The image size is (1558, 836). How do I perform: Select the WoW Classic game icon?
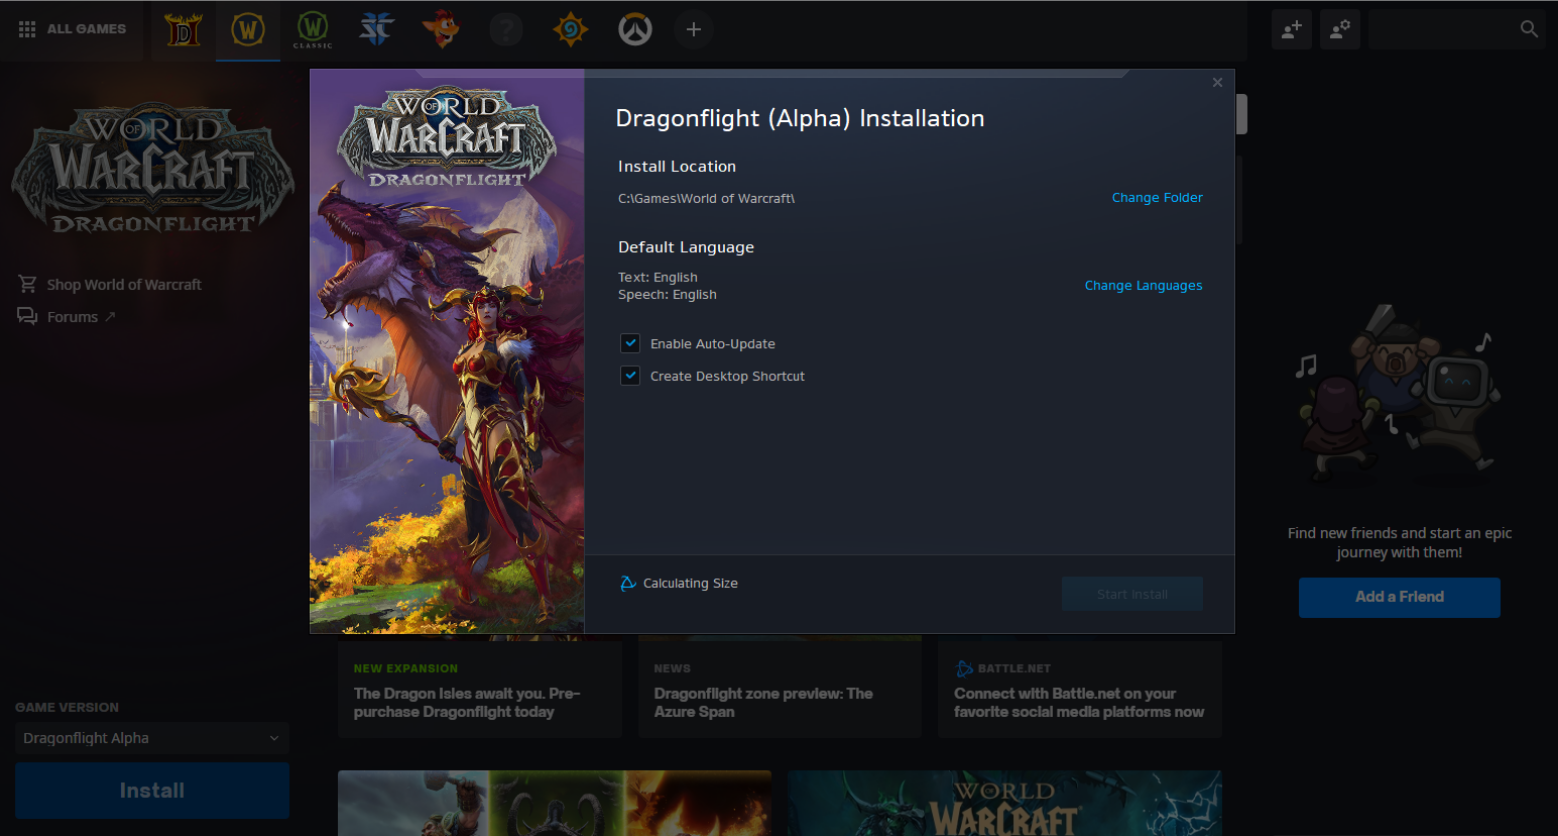tap(312, 30)
